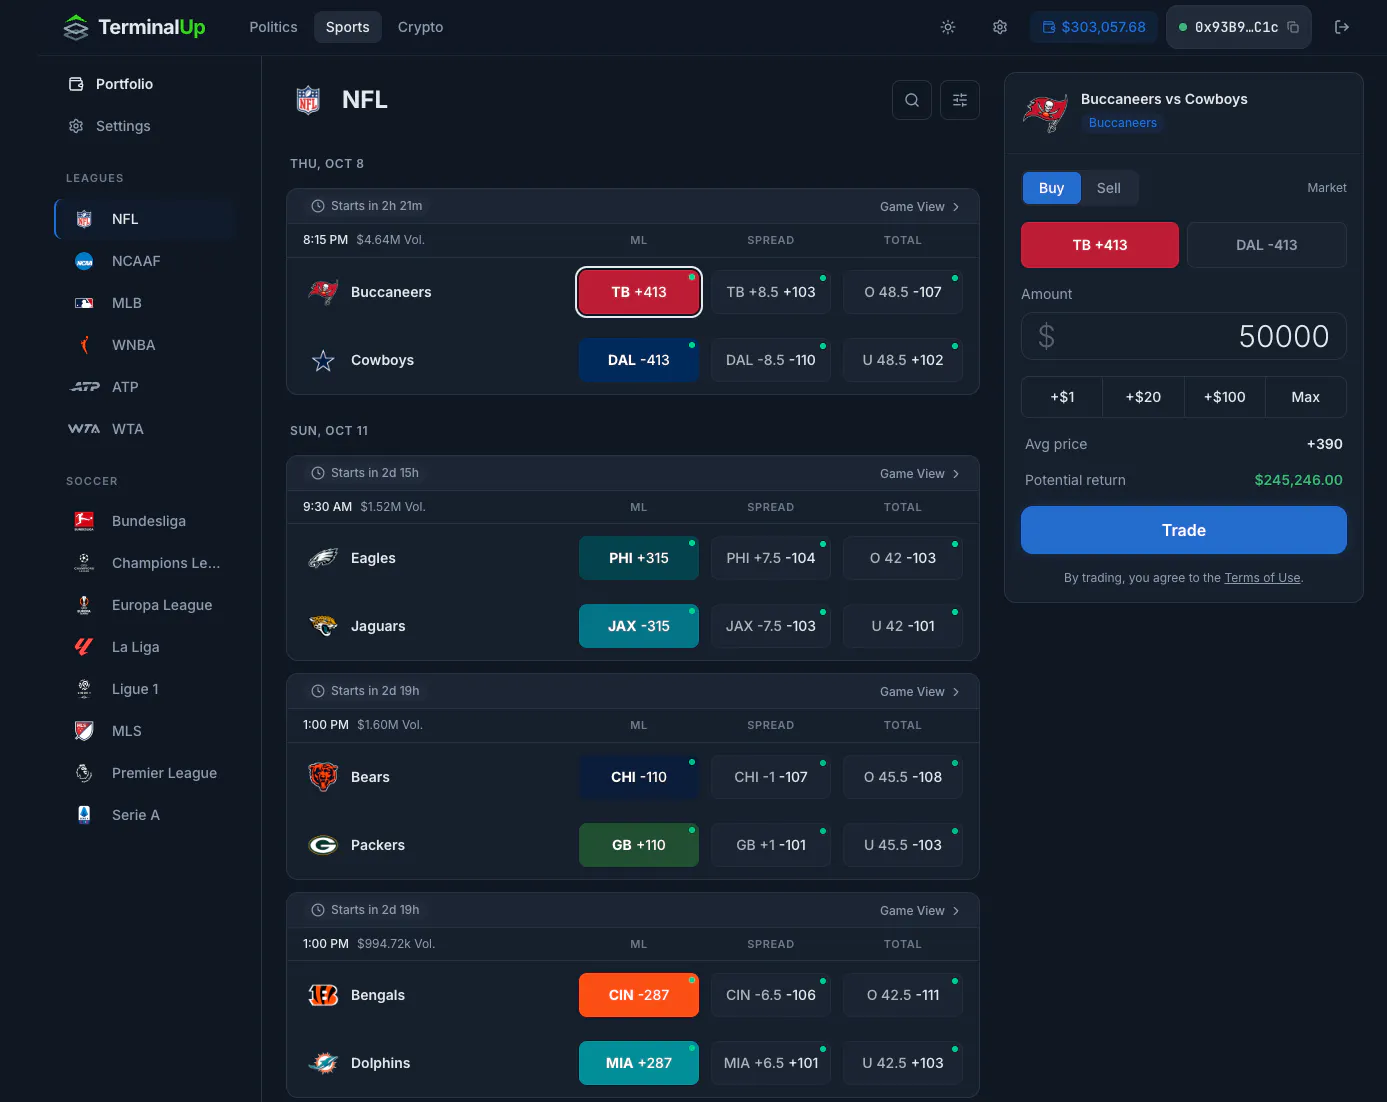This screenshot has height=1102, width=1387.
Task: Copy wallet address with copy icon
Action: point(1293,27)
